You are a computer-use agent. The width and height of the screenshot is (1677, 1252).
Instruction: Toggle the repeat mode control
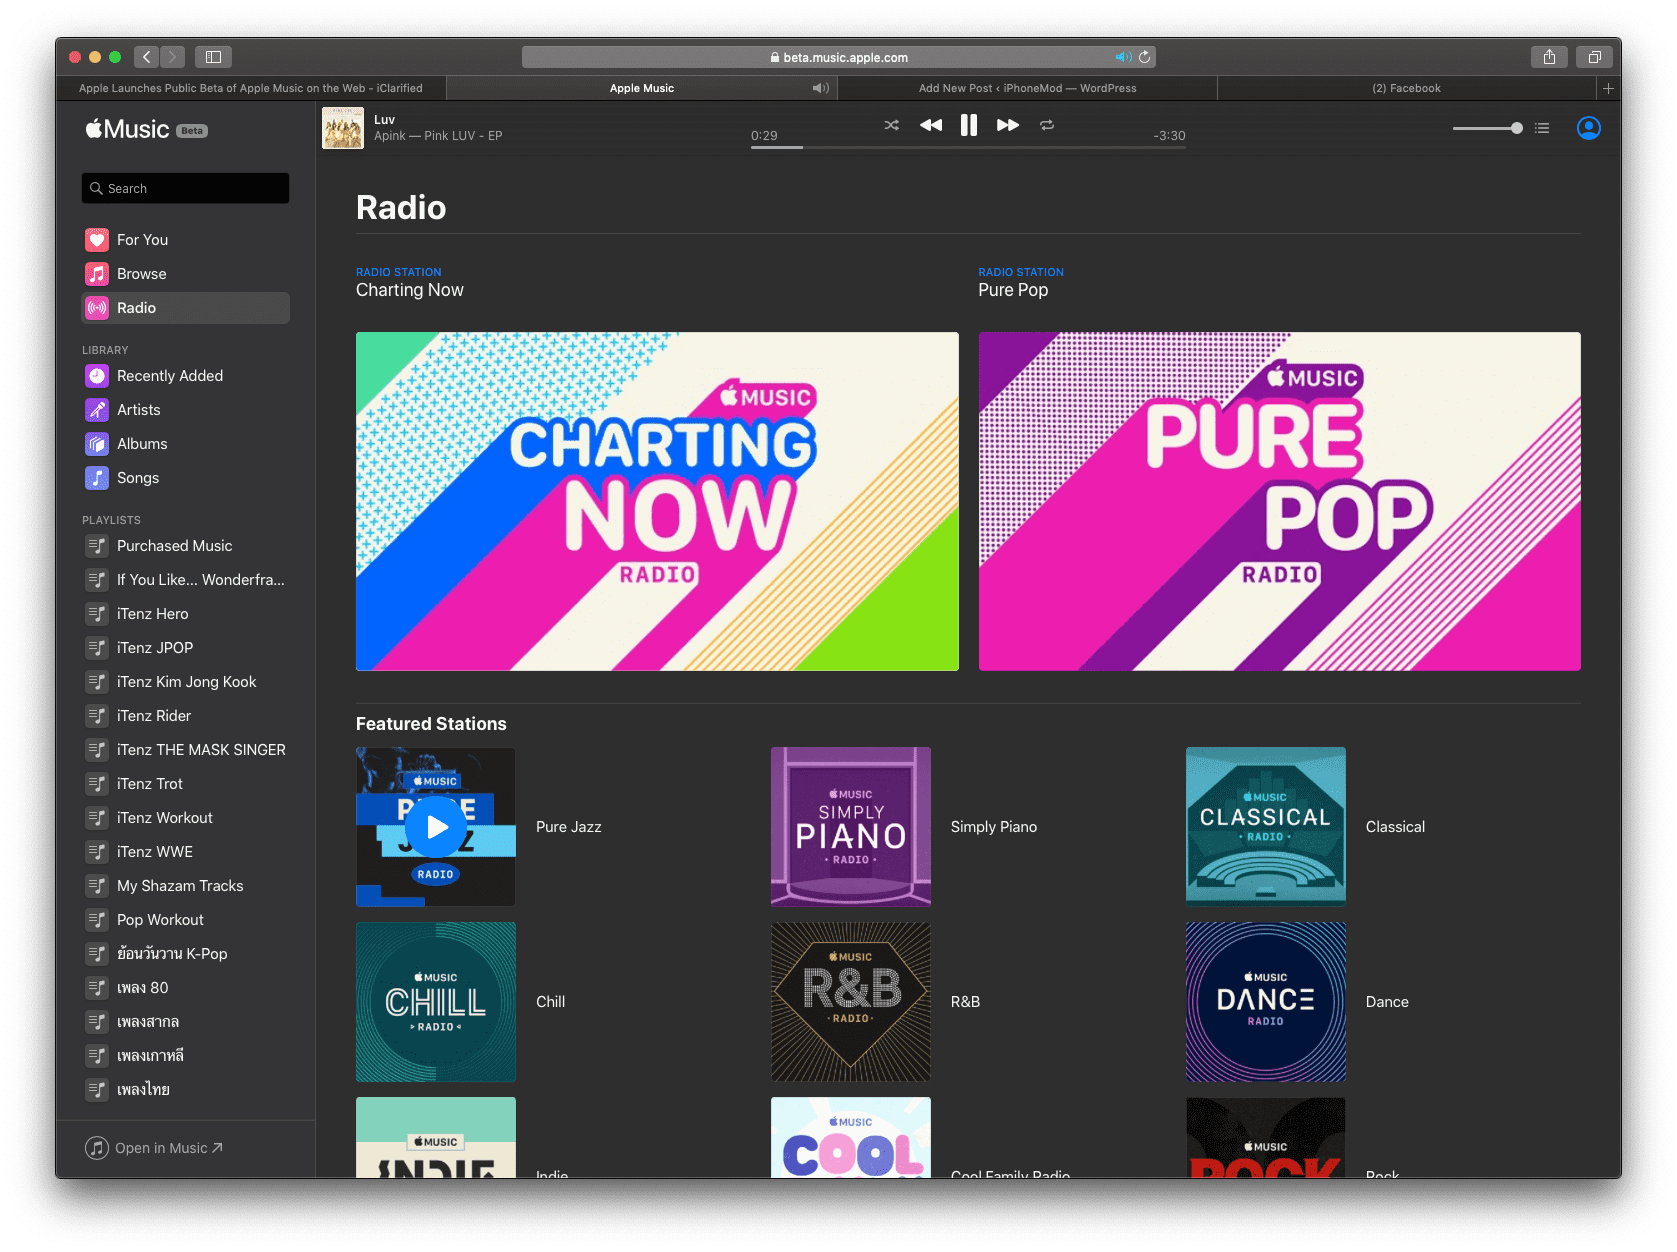click(1047, 125)
